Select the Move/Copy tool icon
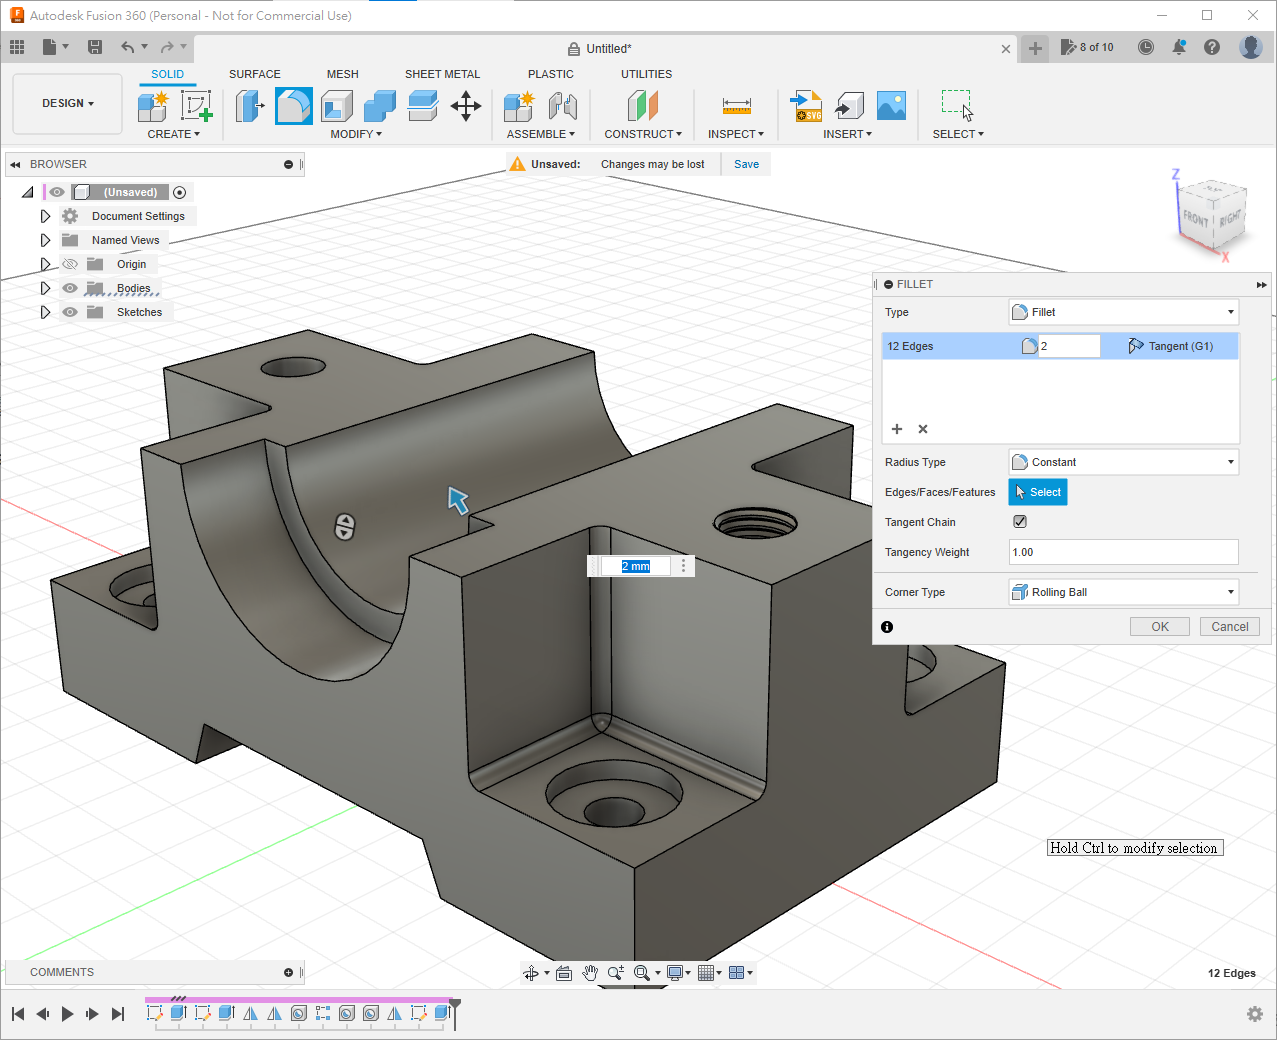This screenshot has width=1277, height=1040. (x=466, y=106)
